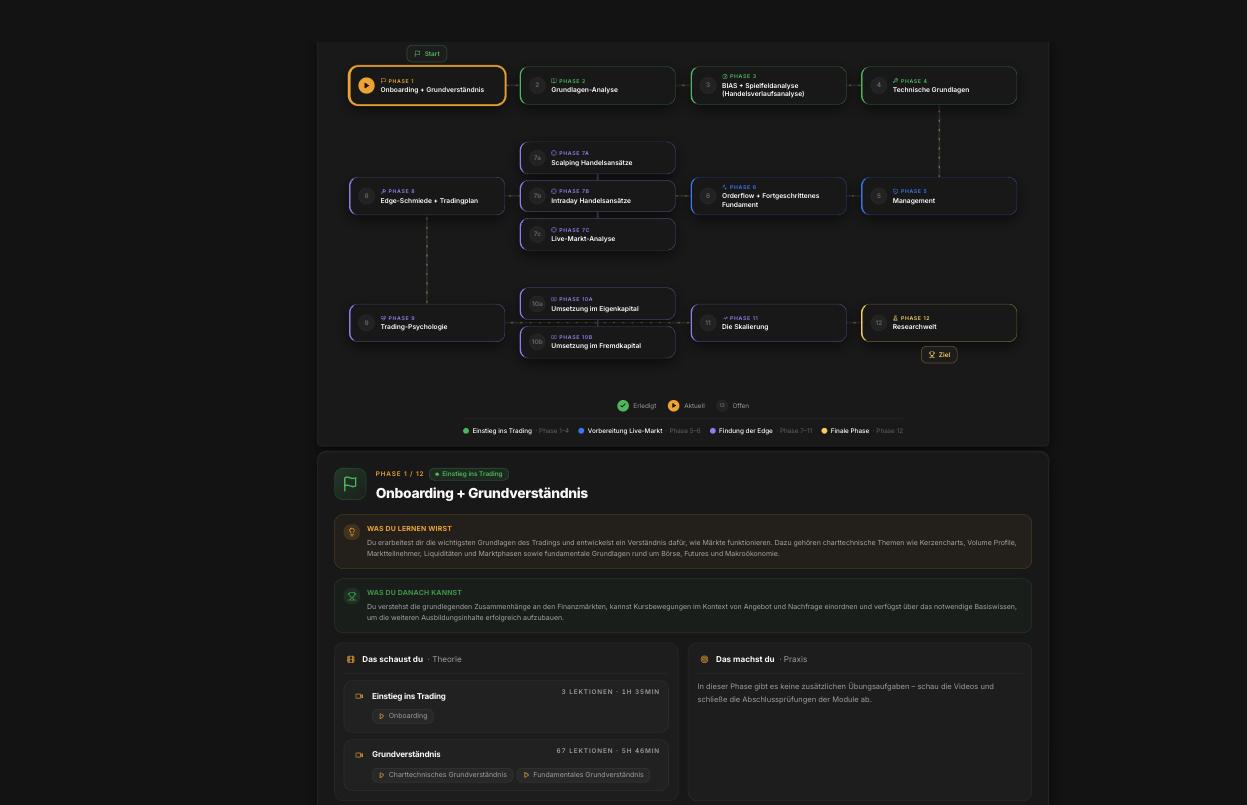Click the 10b badge on Umsetzung im Fremdkapital
This screenshot has height=805, width=1247.
(x=537, y=341)
